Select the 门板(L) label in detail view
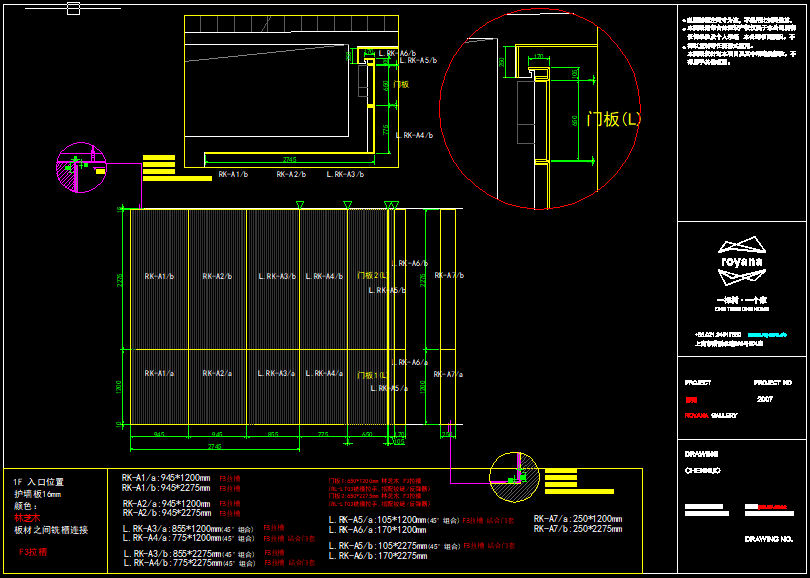The width and height of the screenshot is (810, 578). (x=613, y=119)
